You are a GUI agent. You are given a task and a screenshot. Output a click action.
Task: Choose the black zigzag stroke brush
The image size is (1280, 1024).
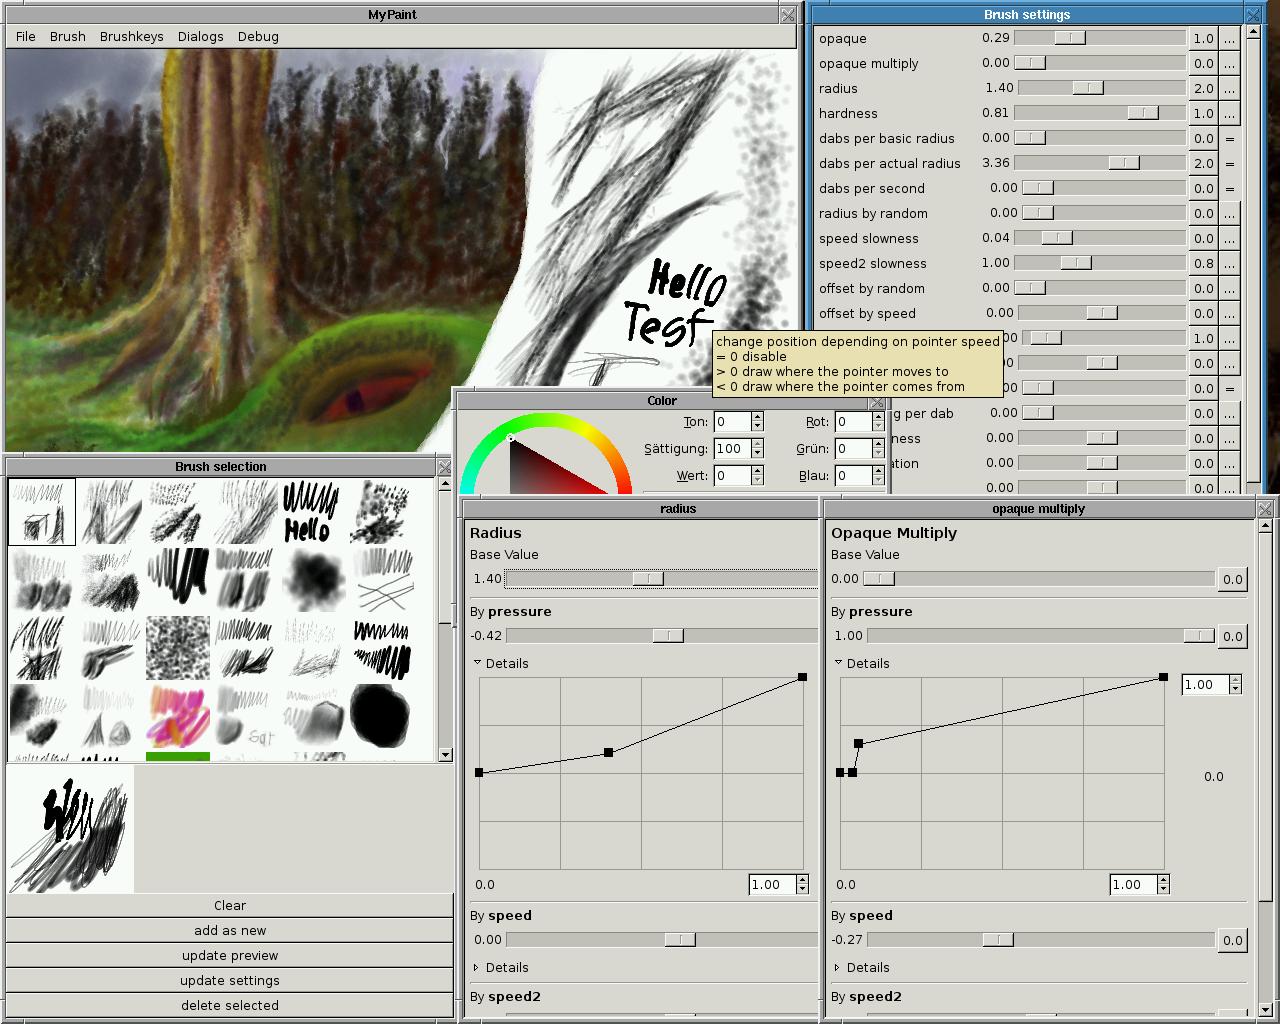[x=381, y=647]
